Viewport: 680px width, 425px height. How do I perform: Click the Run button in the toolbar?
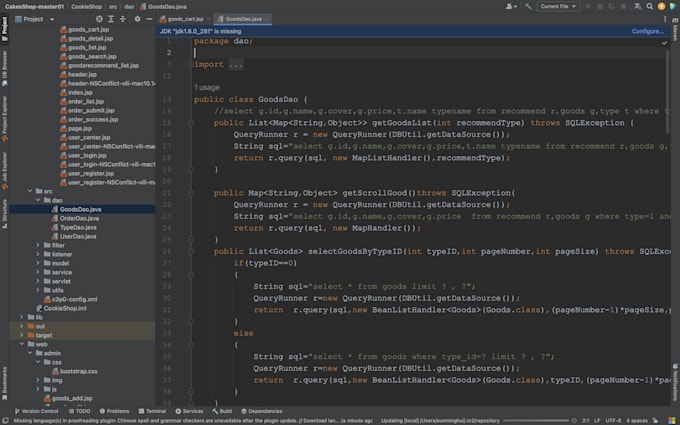(x=588, y=7)
